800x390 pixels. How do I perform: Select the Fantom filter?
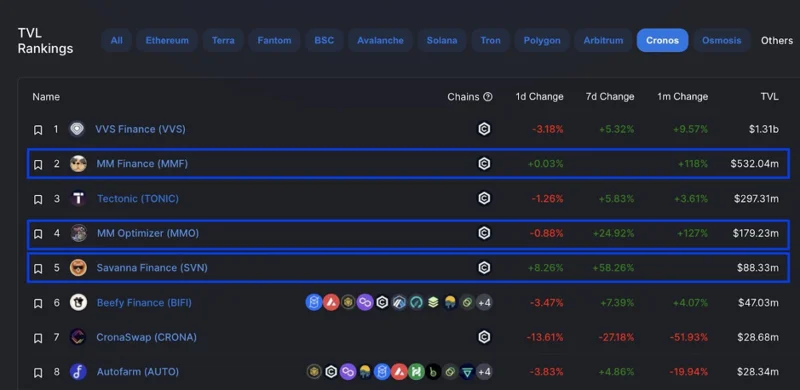click(274, 40)
